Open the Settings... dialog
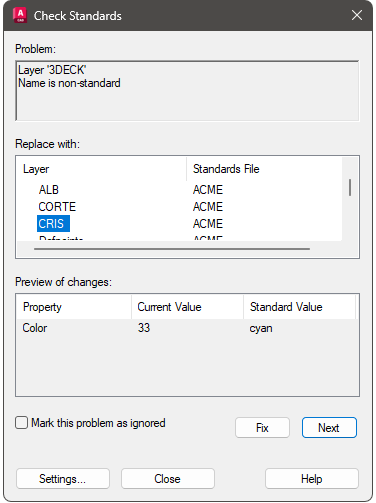Viewport: 376px width, 503px height. (63, 479)
